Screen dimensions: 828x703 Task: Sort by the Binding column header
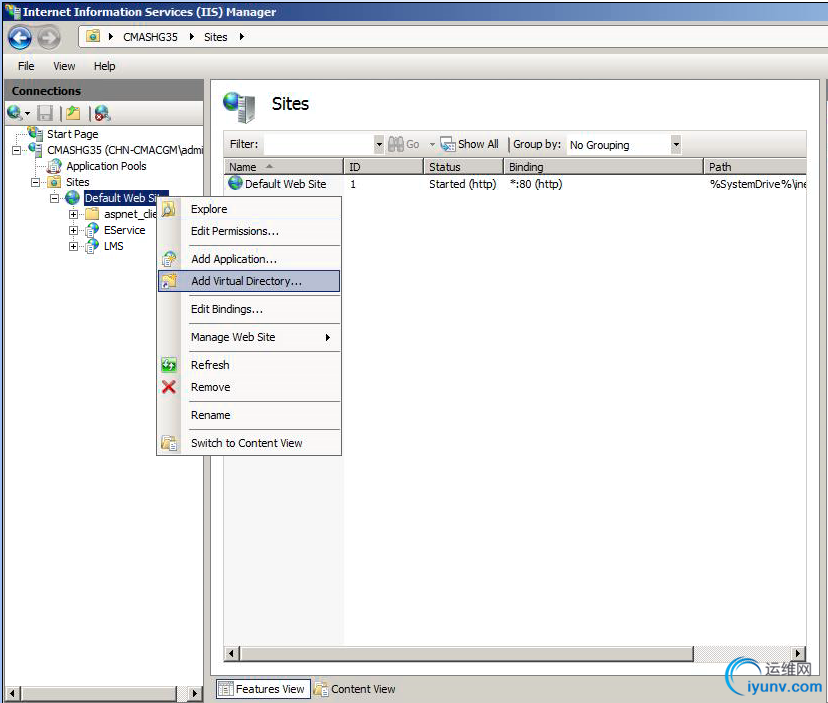[604, 167]
